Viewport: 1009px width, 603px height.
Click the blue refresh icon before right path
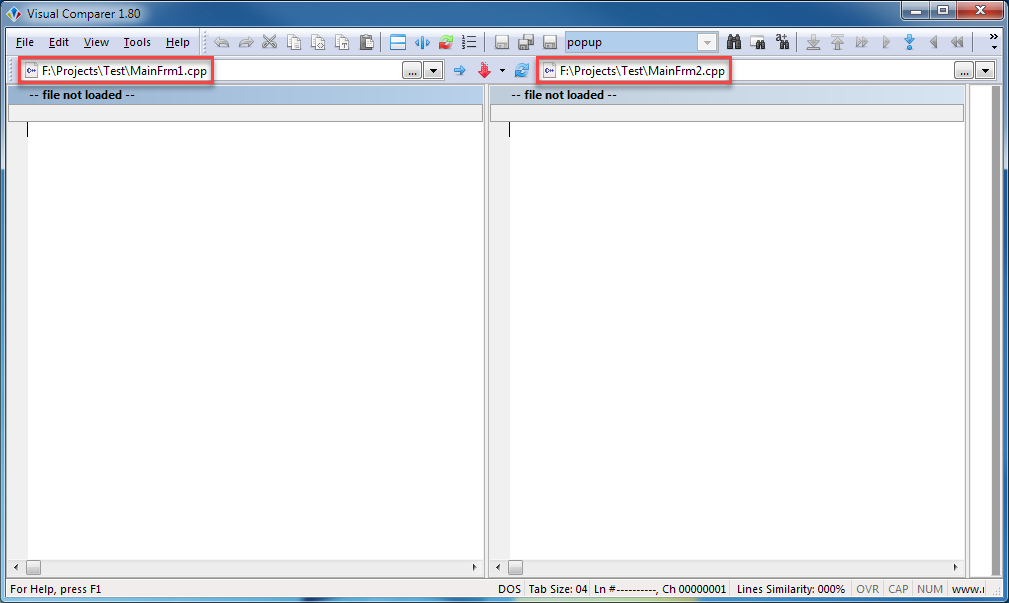pyautogui.click(x=521, y=70)
